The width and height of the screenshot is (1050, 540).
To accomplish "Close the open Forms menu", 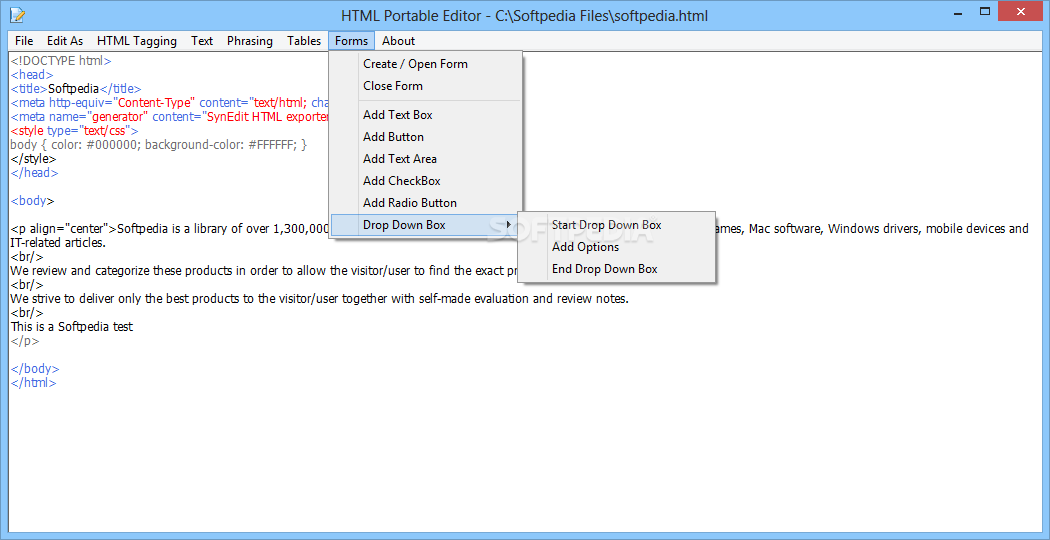I will click(x=352, y=41).
